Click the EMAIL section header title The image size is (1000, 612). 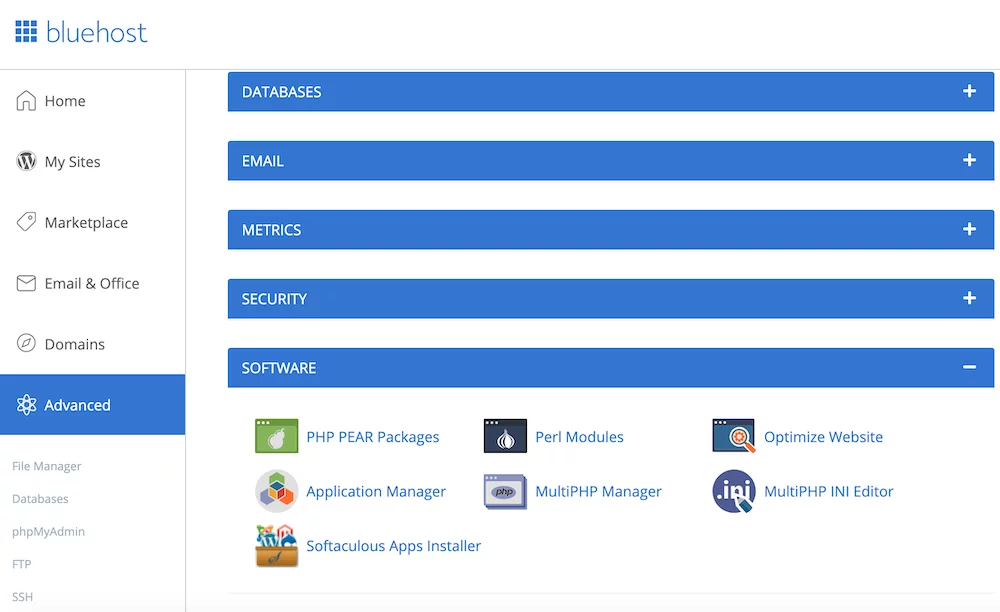263,161
